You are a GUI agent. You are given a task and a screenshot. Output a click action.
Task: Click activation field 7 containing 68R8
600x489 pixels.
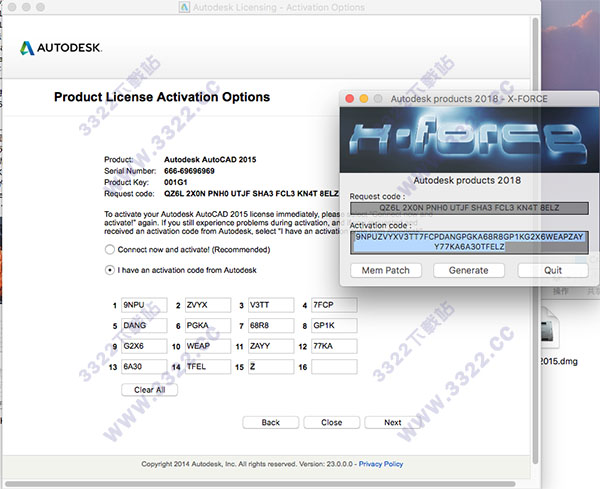click(x=271, y=326)
